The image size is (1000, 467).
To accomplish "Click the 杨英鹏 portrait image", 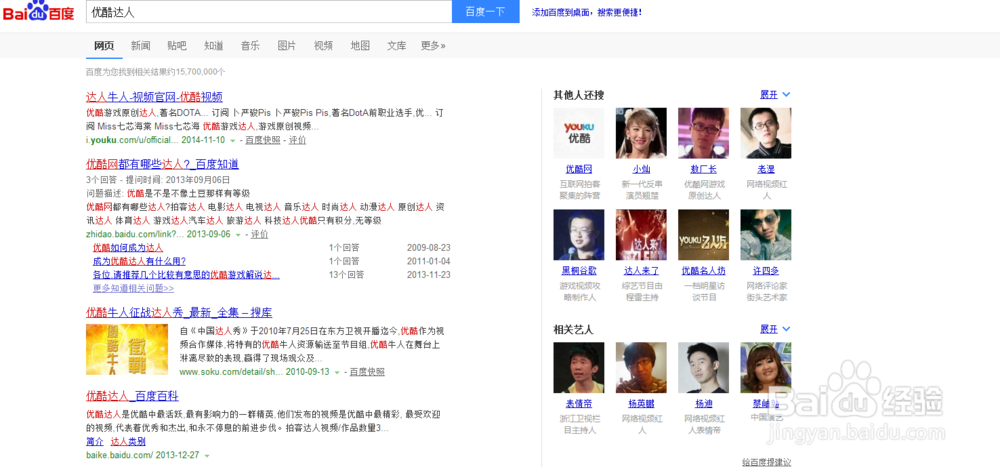I will [x=641, y=367].
